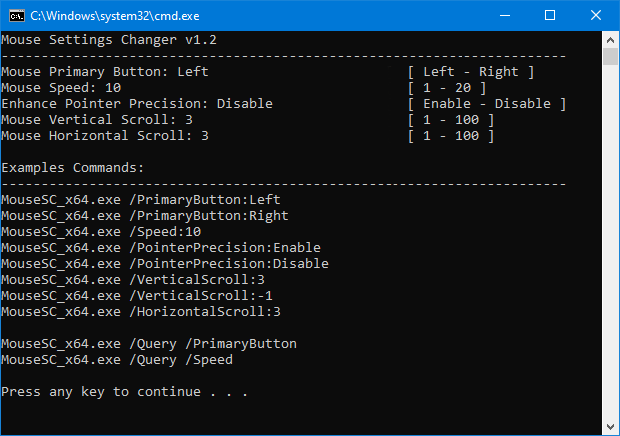Click the "Mouse Primary Button: Left" line
Viewport: 620px width, 436px height.
105,72
